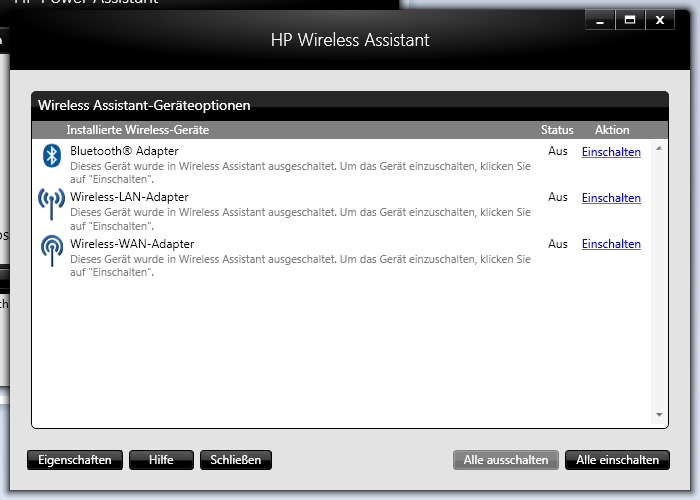Click the HP Wireless Assistant title text

[x=350, y=40]
